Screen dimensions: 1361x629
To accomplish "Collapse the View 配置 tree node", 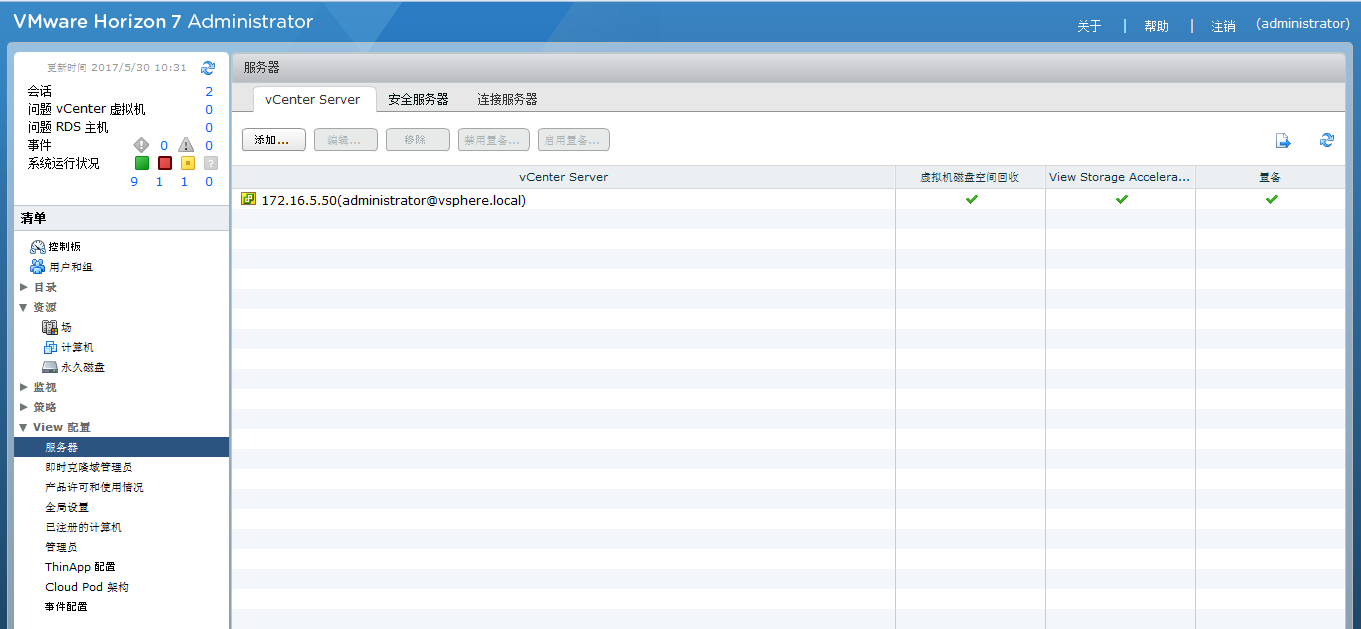I will (23, 427).
